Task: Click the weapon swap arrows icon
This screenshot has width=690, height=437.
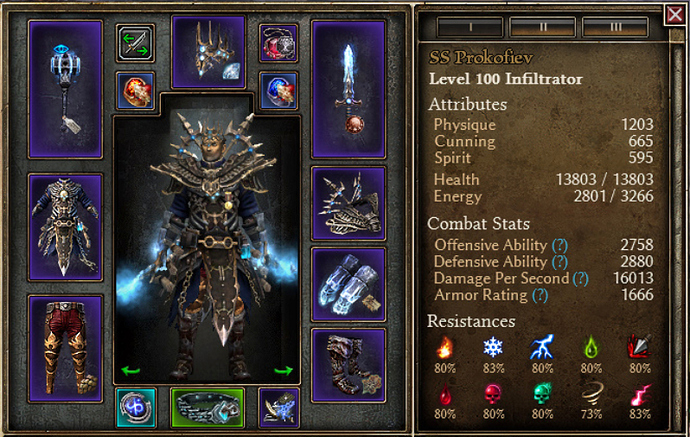Action: (135, 43)
